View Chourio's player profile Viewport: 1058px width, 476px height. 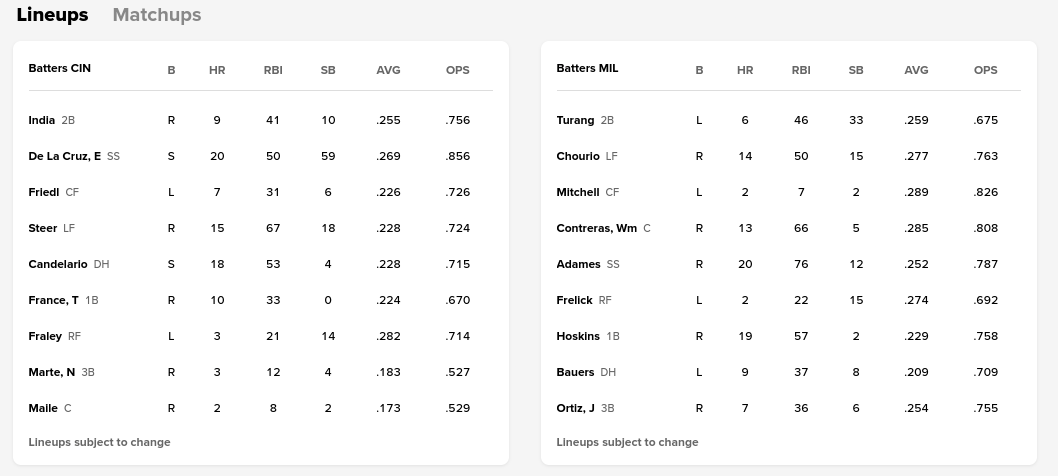point(578,156)
